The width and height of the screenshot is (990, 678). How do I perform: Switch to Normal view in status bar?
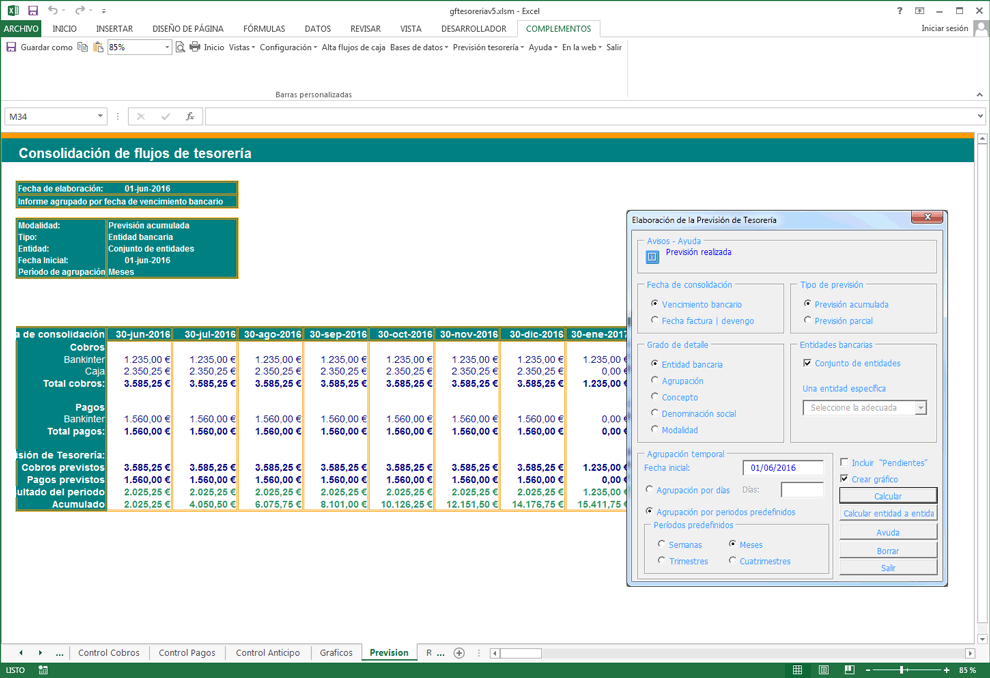797,670
